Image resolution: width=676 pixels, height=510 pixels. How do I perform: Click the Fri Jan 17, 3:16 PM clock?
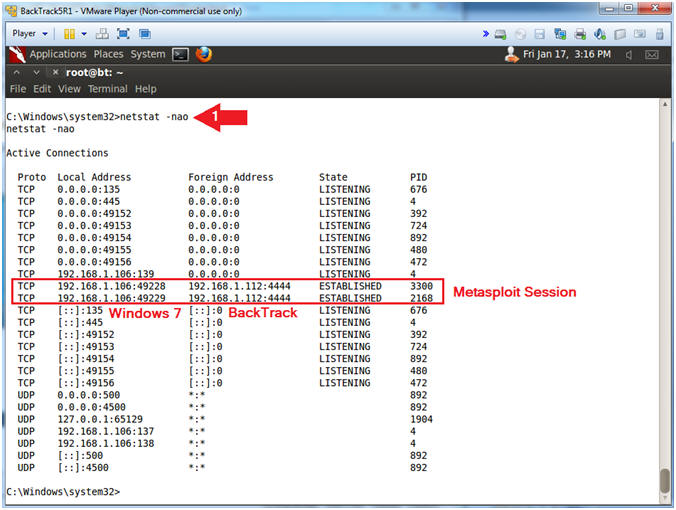coord(566,54)
